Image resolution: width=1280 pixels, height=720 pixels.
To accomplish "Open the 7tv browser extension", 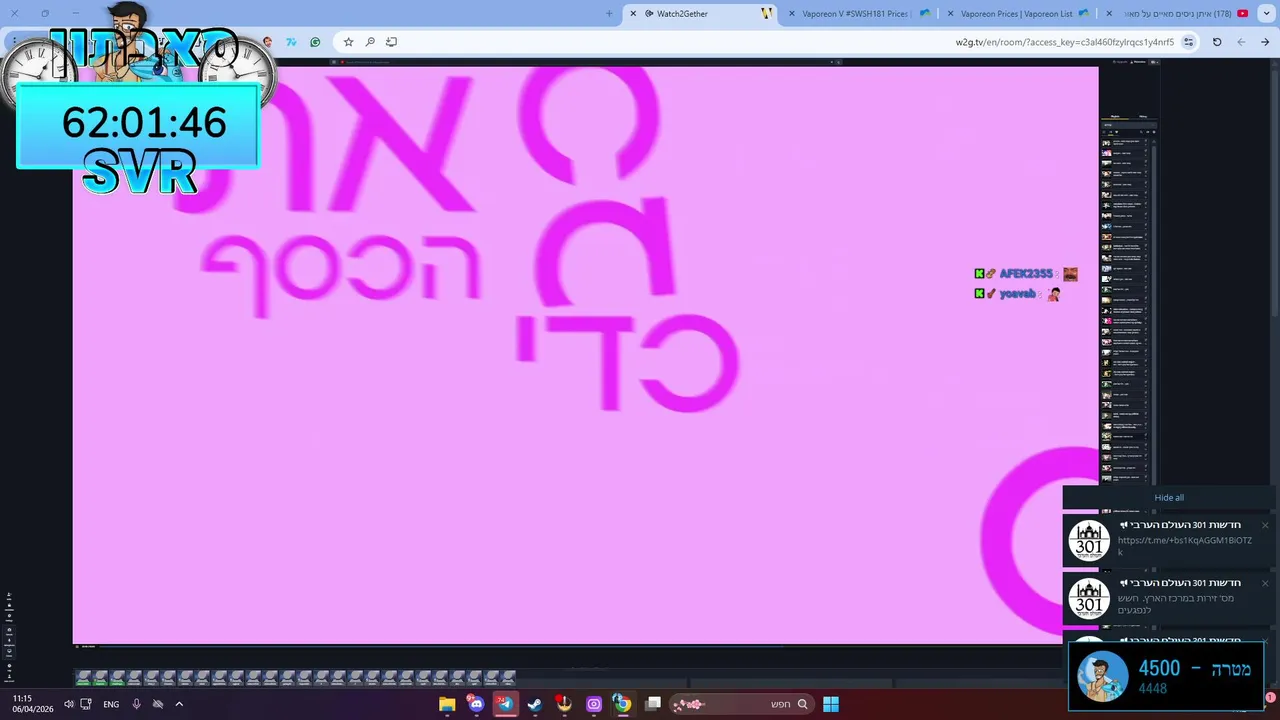I will click(291, 42).
